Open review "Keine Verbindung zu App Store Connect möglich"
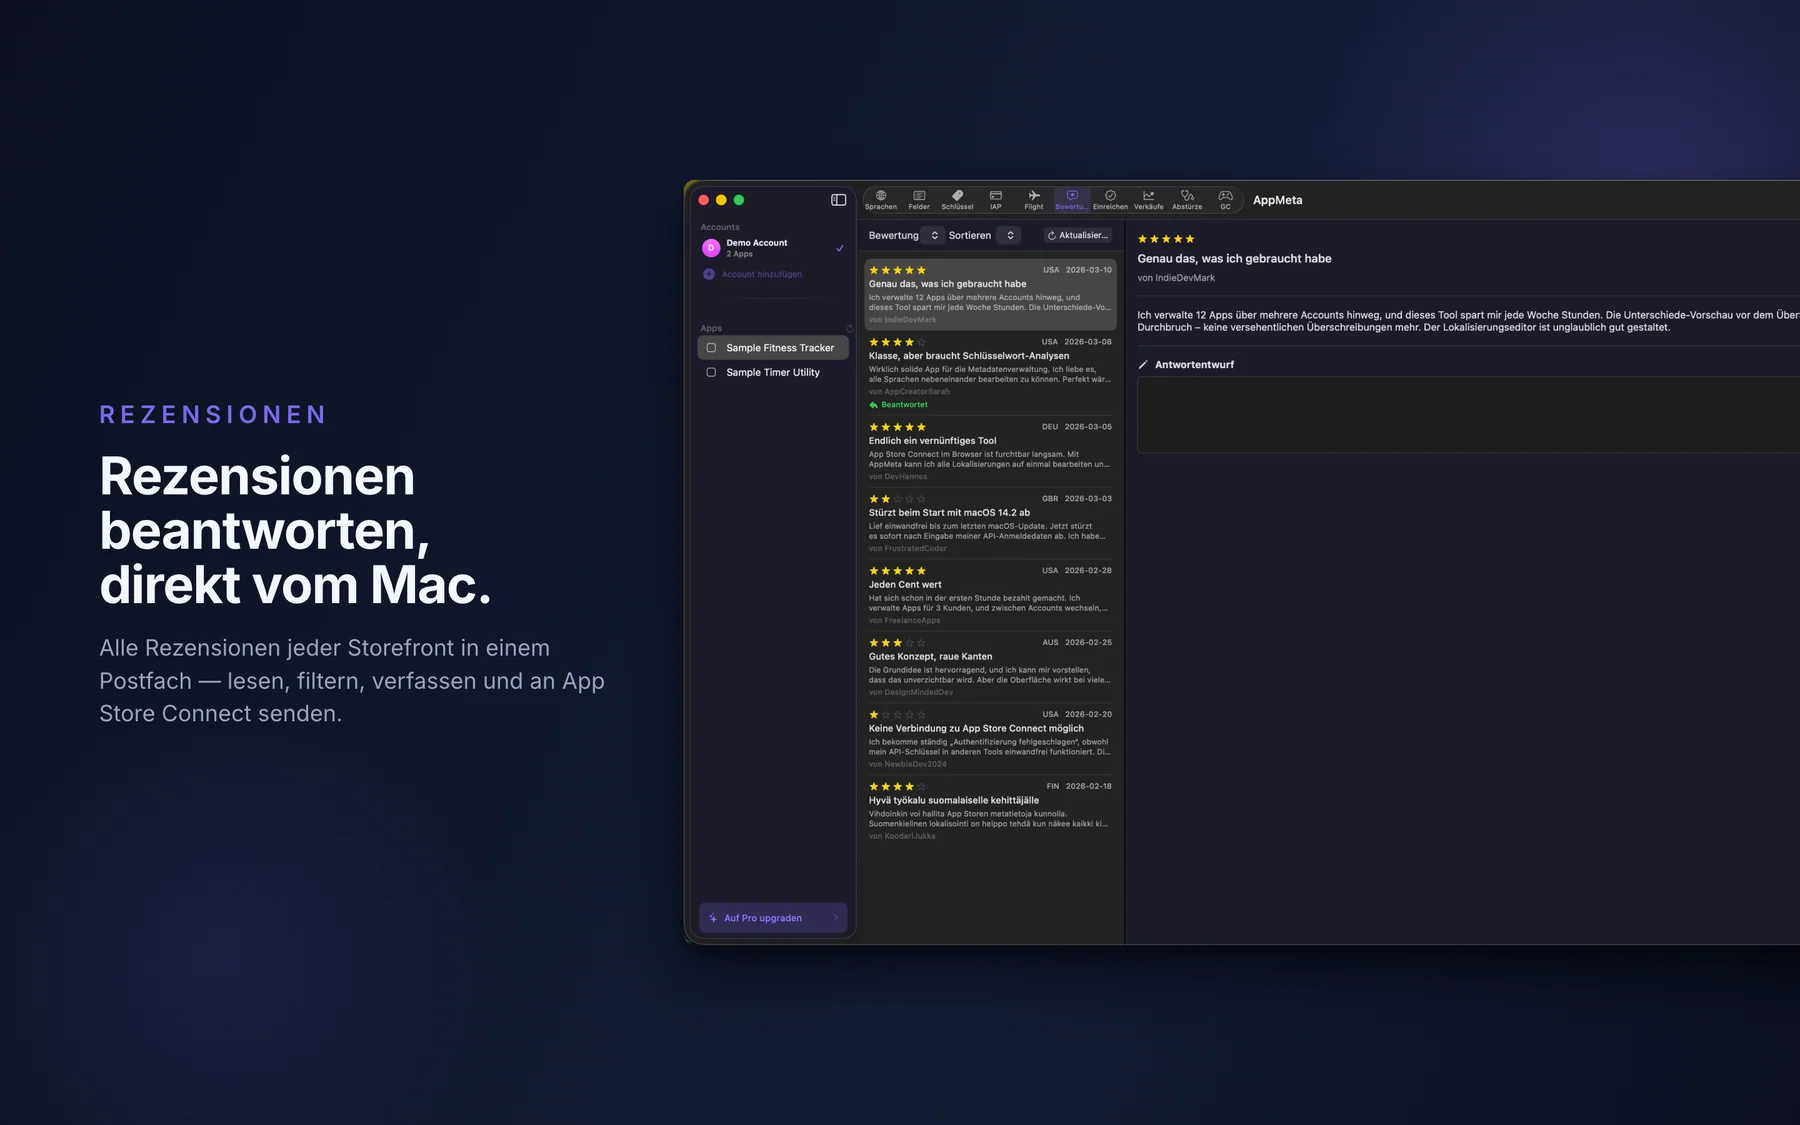This screenshot has height=1125, width=1800. pyautogui.click(x=990, y=740)
